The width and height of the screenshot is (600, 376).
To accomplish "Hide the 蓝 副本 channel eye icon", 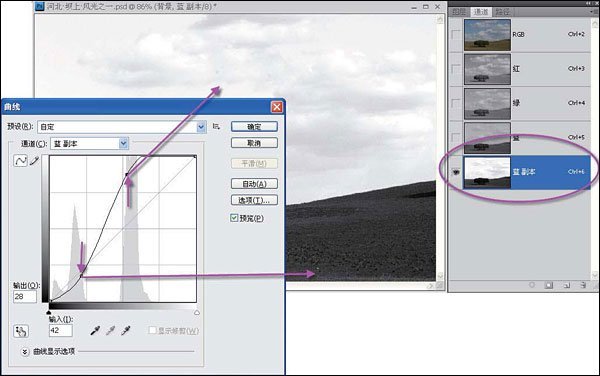I will (x=456, y=173).
